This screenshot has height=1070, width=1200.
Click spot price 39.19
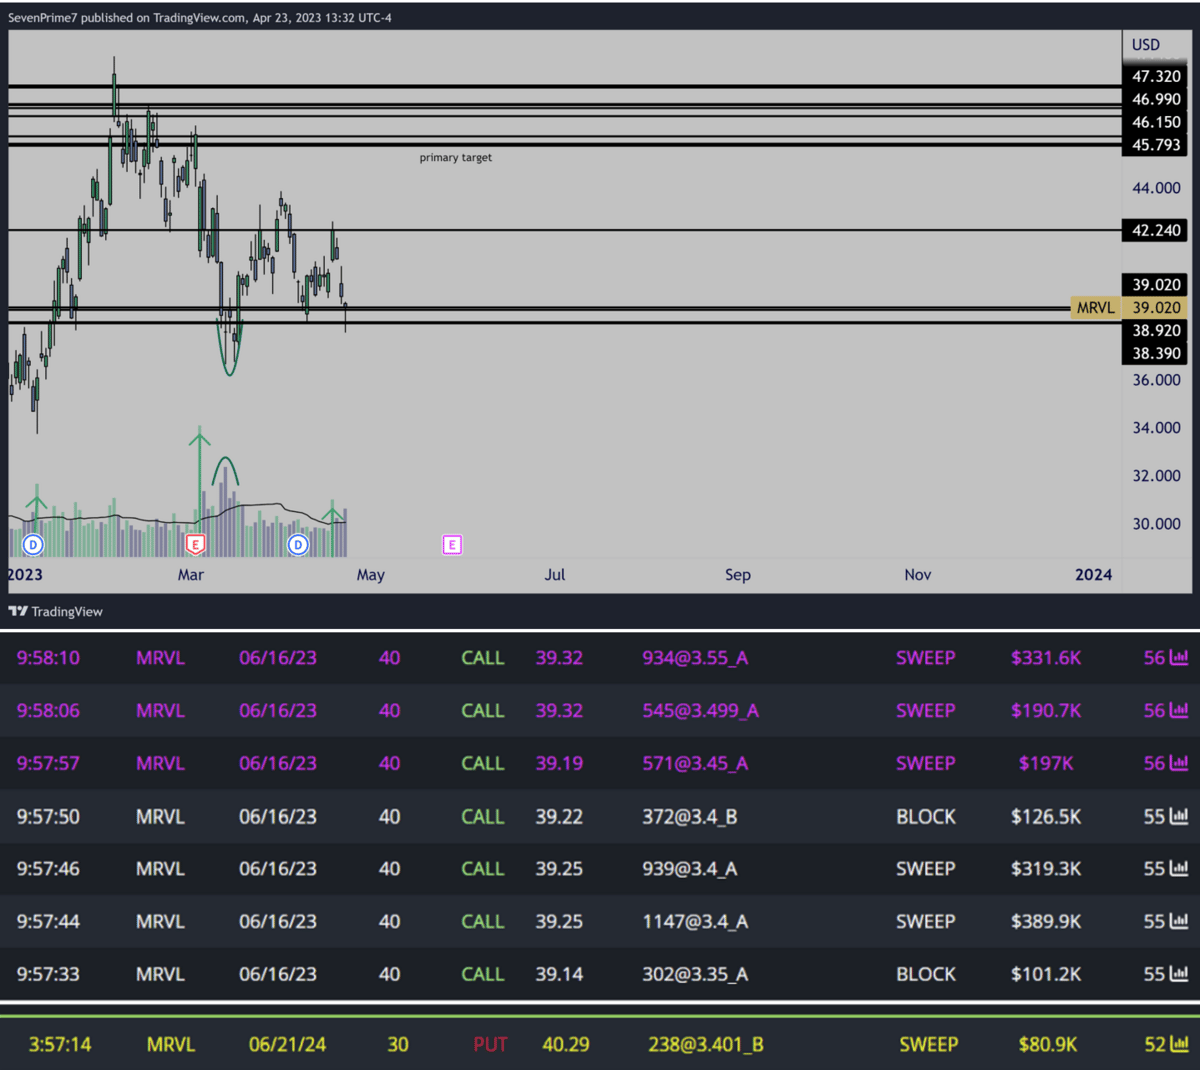pyautogui.click(x=559, y=763)
